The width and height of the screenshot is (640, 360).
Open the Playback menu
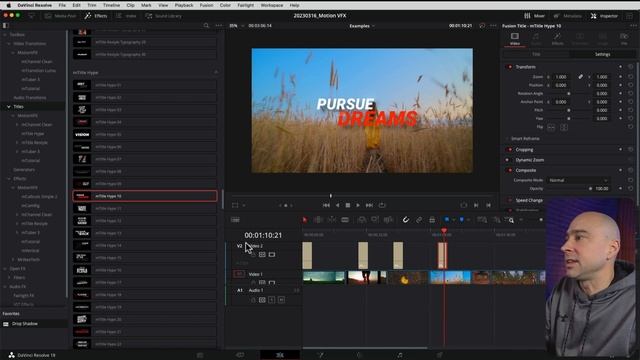(184, 5)
